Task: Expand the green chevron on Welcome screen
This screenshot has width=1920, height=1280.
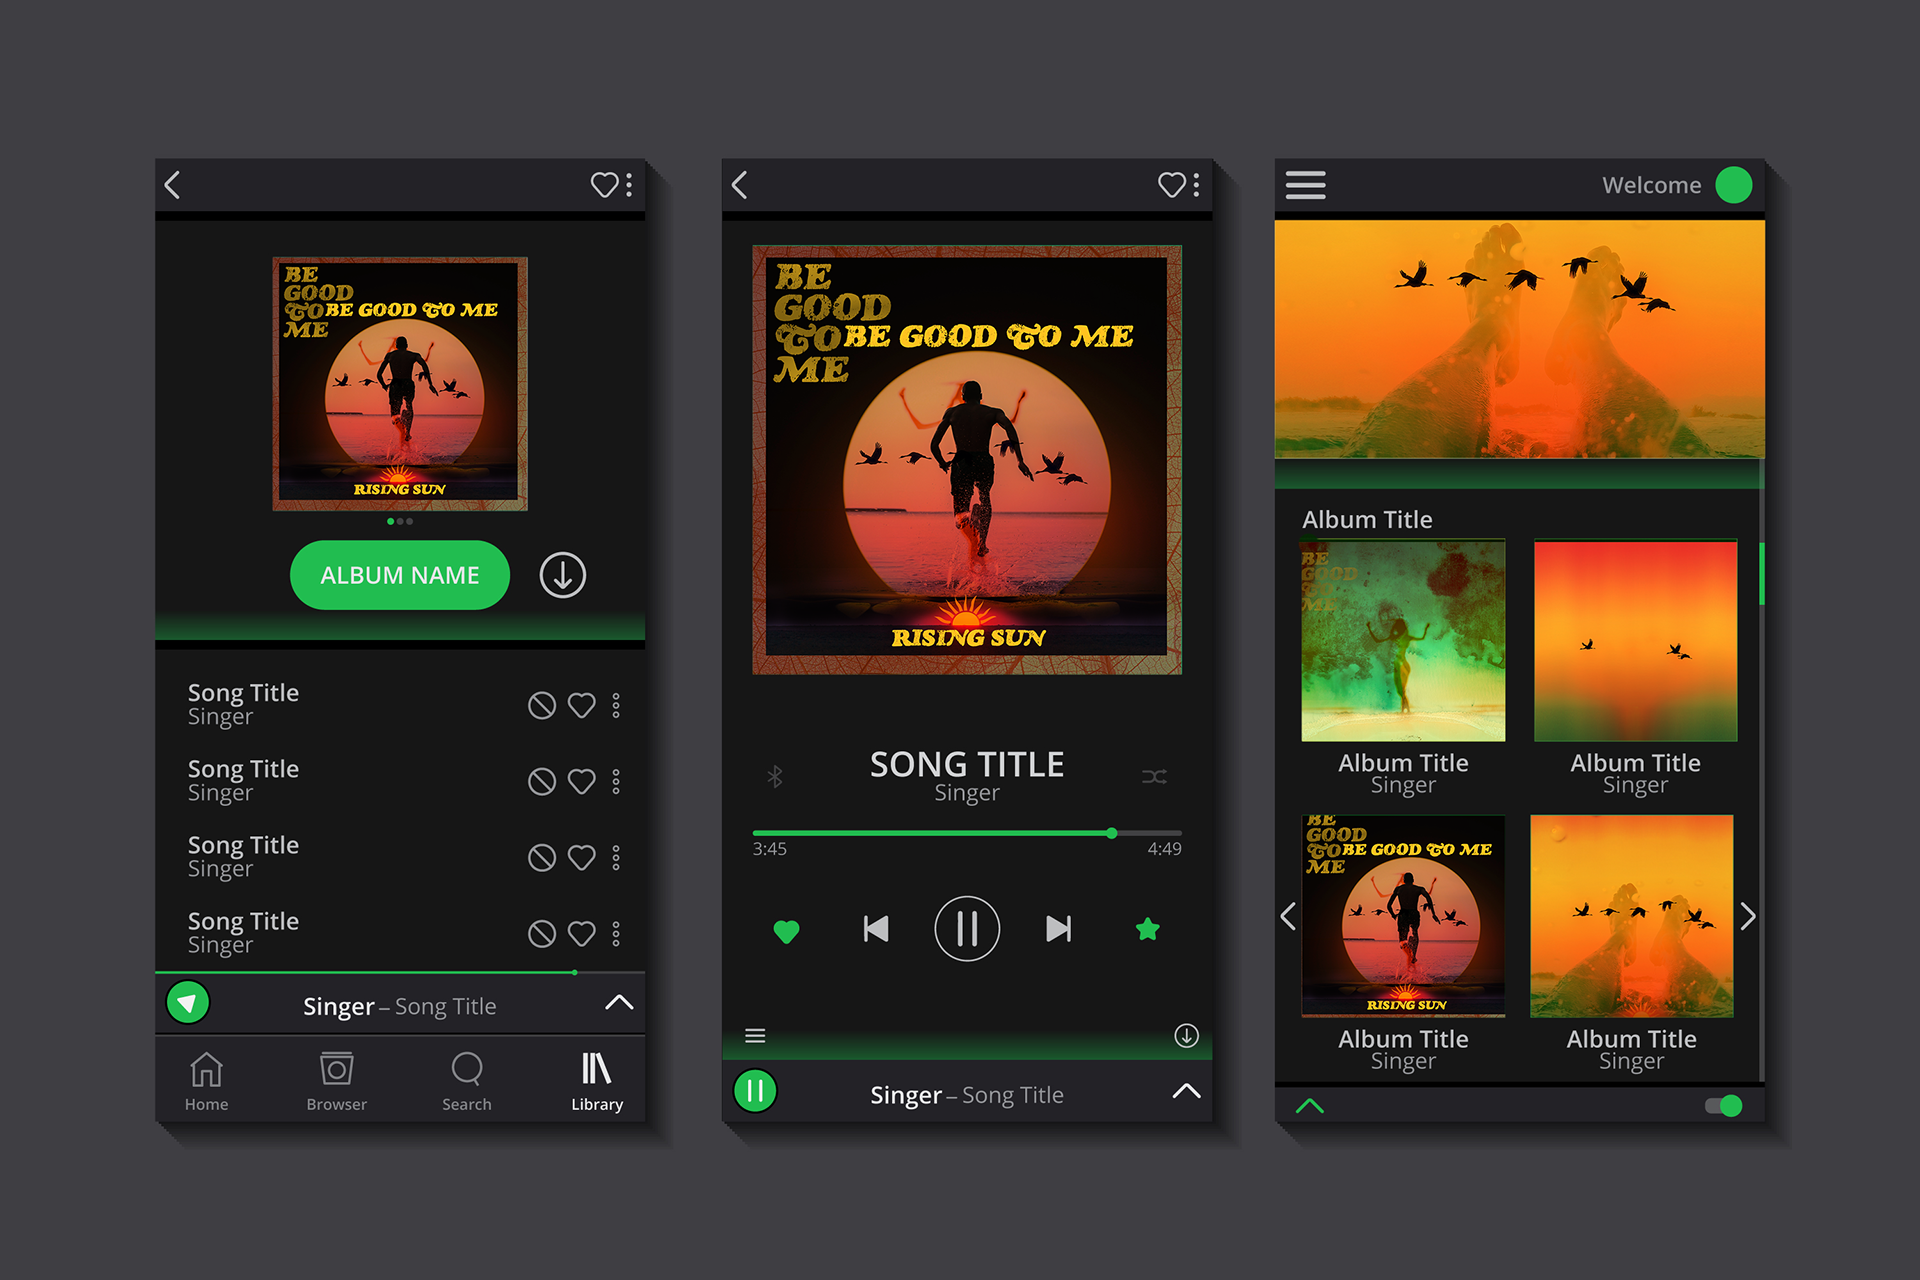Action: point(1310,1106)
